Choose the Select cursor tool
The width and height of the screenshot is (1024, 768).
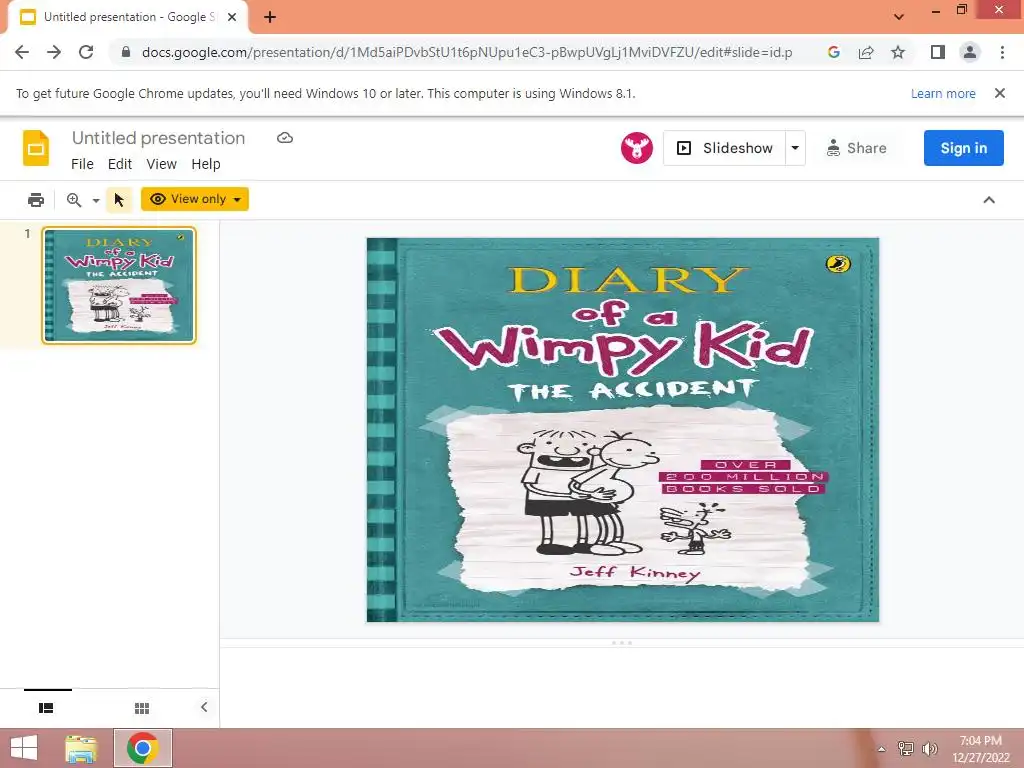pos(119,200)
